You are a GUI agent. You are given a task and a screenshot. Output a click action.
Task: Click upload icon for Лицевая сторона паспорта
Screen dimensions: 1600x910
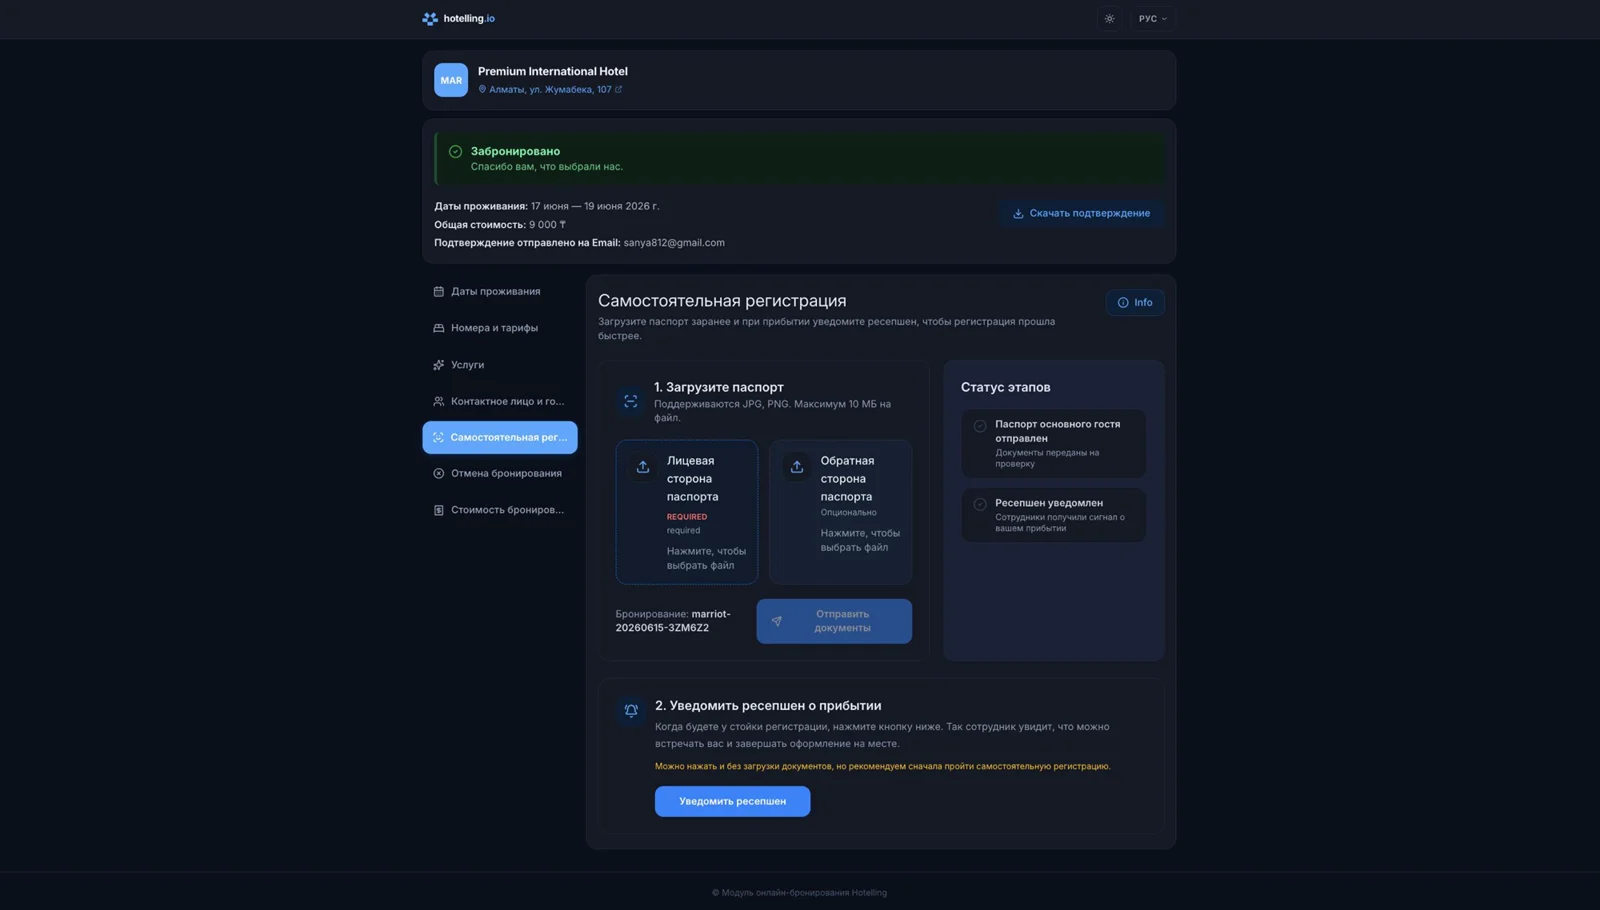(643, 467)
